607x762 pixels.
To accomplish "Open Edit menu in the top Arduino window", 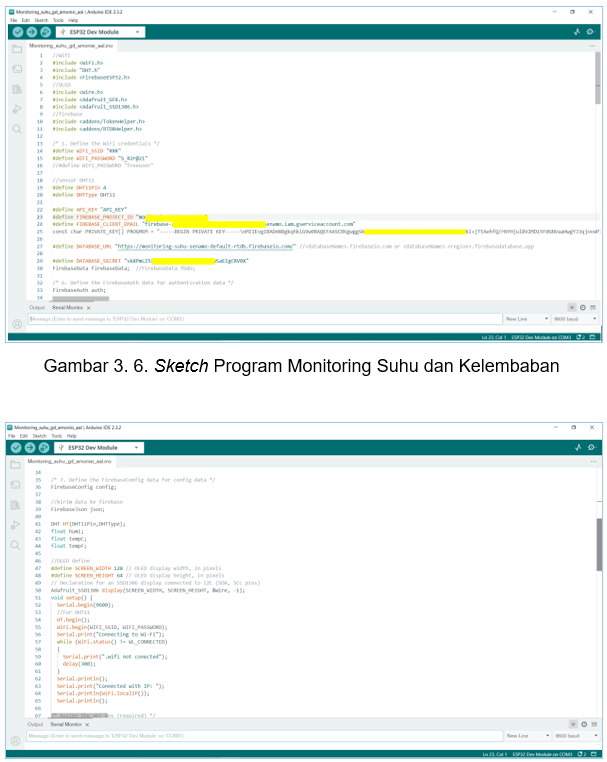I will point(26,20).
